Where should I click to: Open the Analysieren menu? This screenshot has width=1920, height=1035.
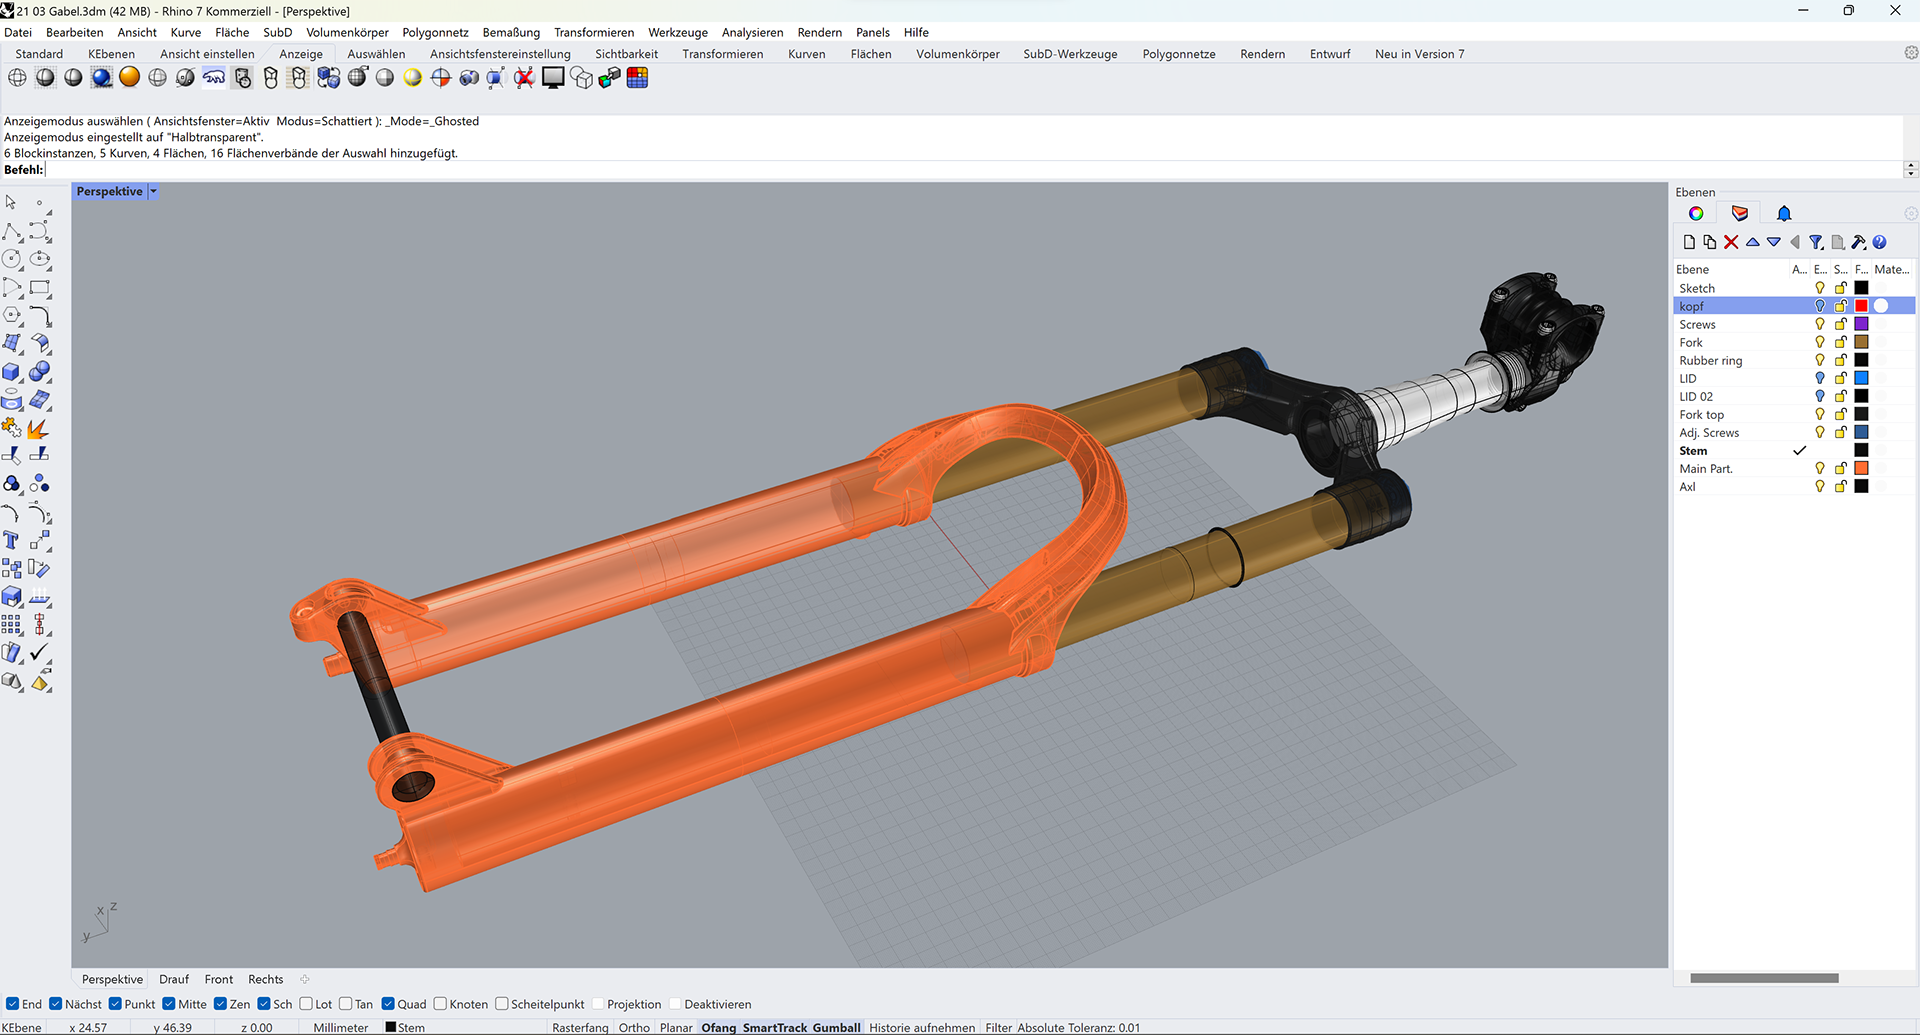[752, 32]
